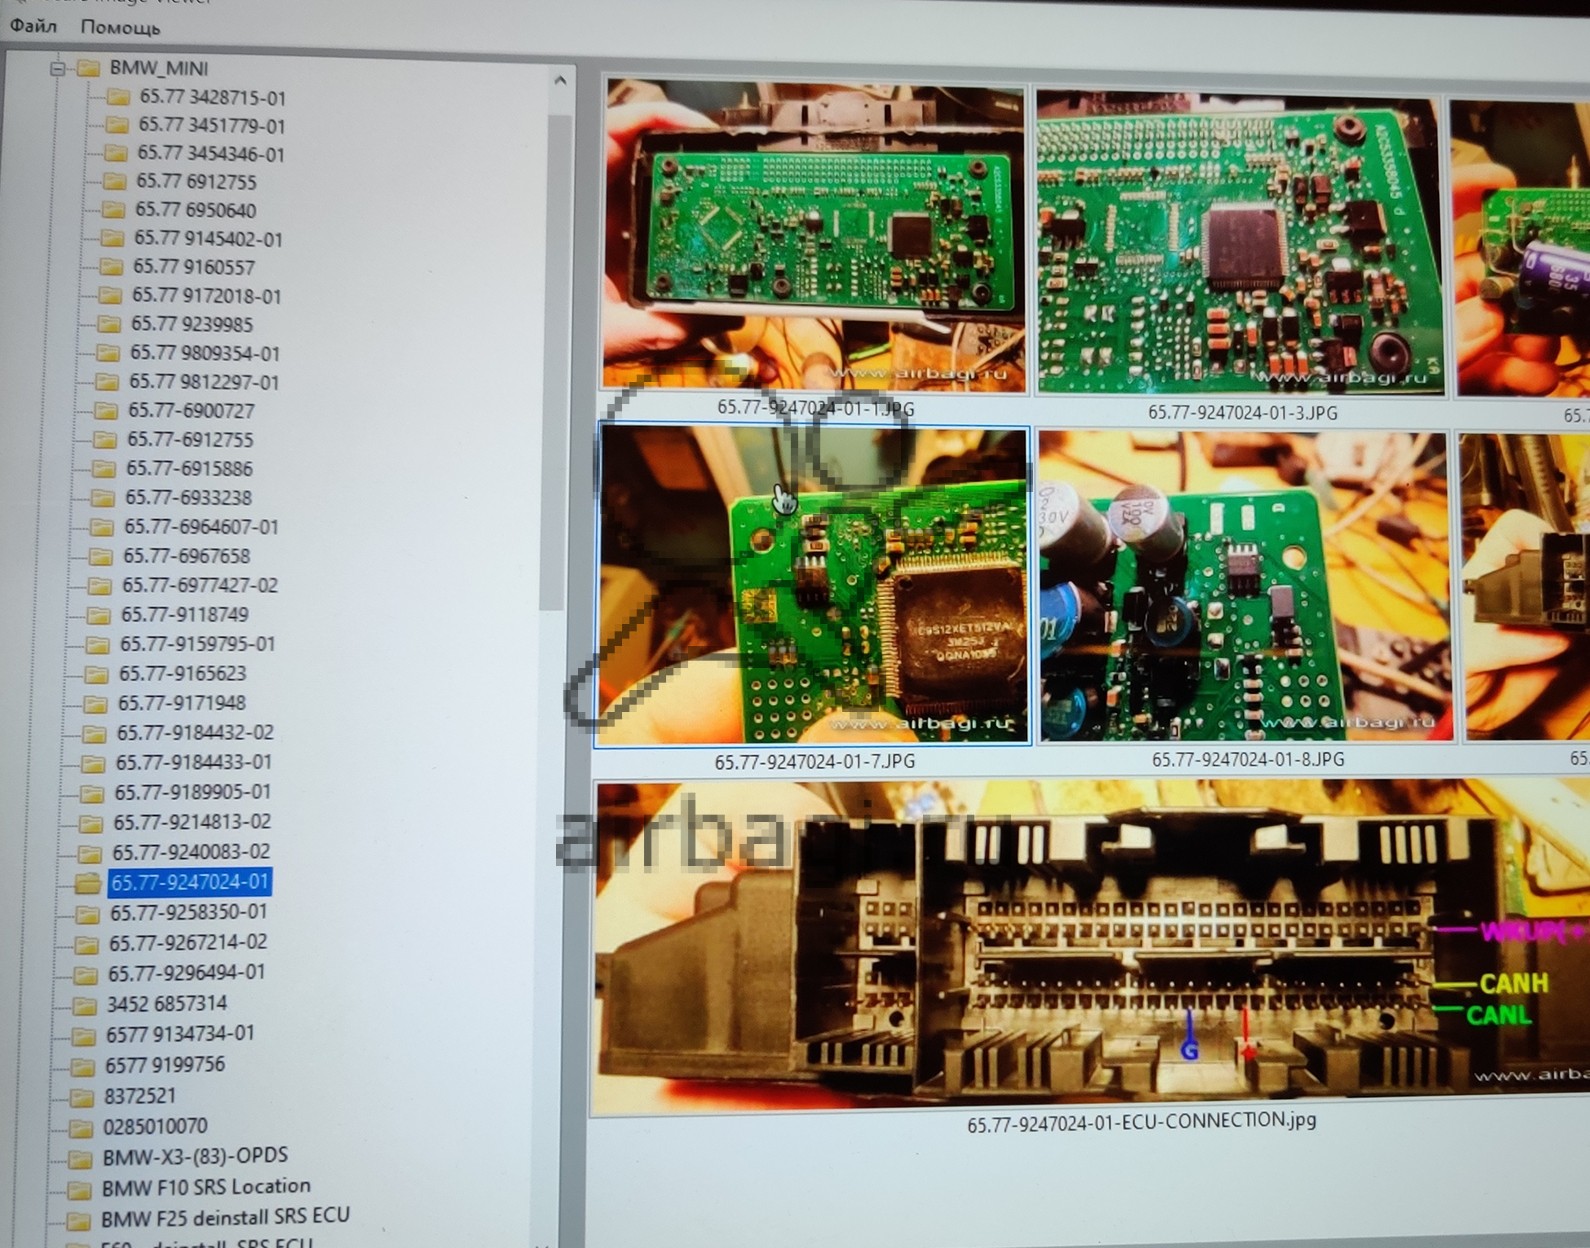Open thumbnail 65.77-9247024-01-3.JPG board close-up

pyautogui.click(x=1239, y=242)
